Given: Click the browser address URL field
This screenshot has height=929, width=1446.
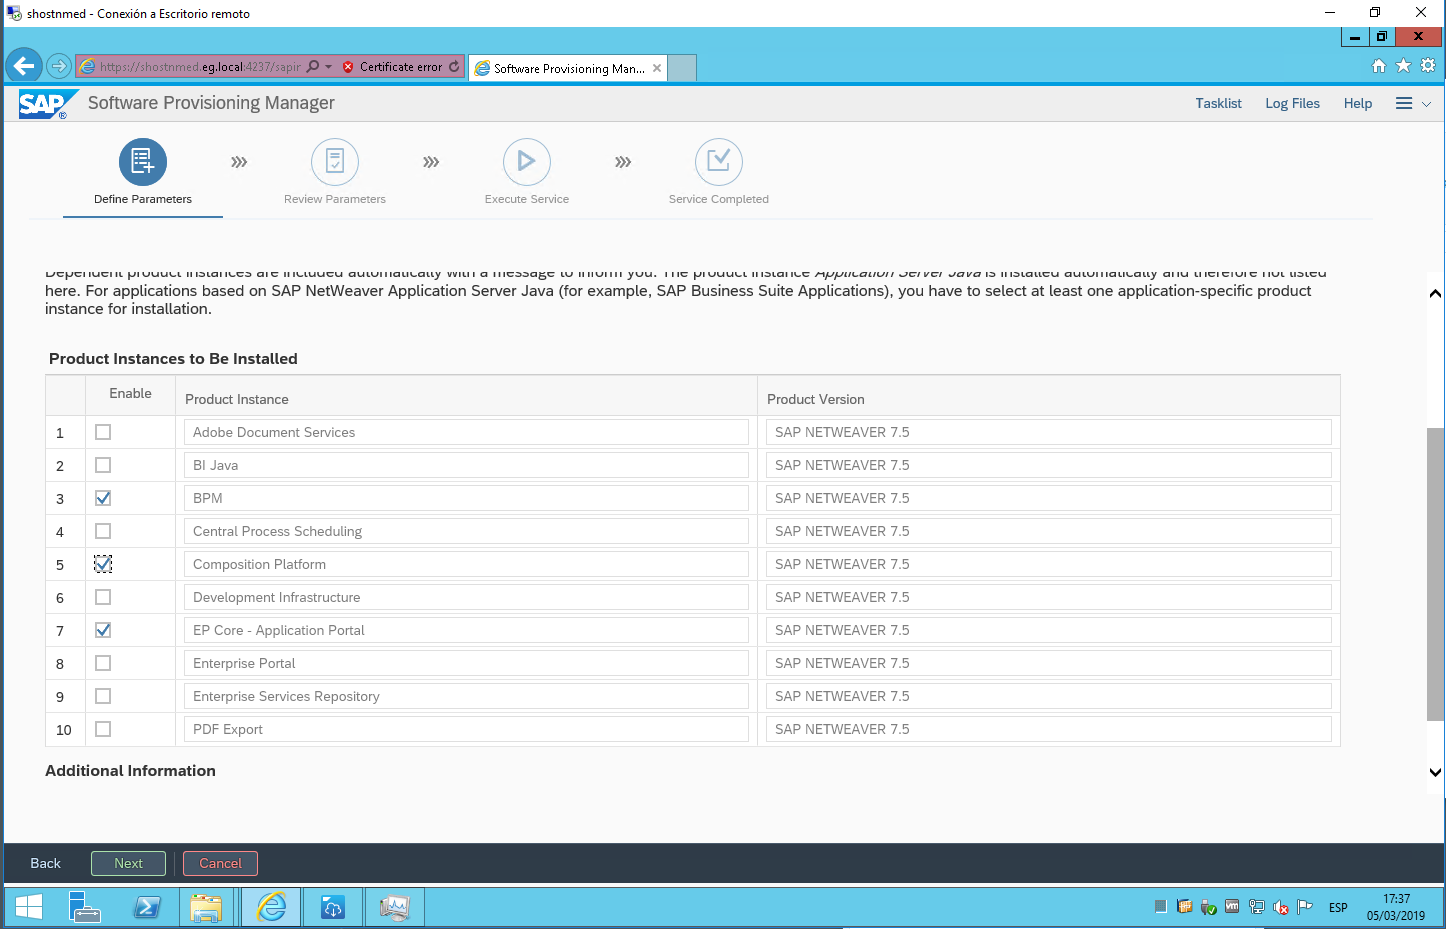Looking at the screenshot, I should 200,67.
